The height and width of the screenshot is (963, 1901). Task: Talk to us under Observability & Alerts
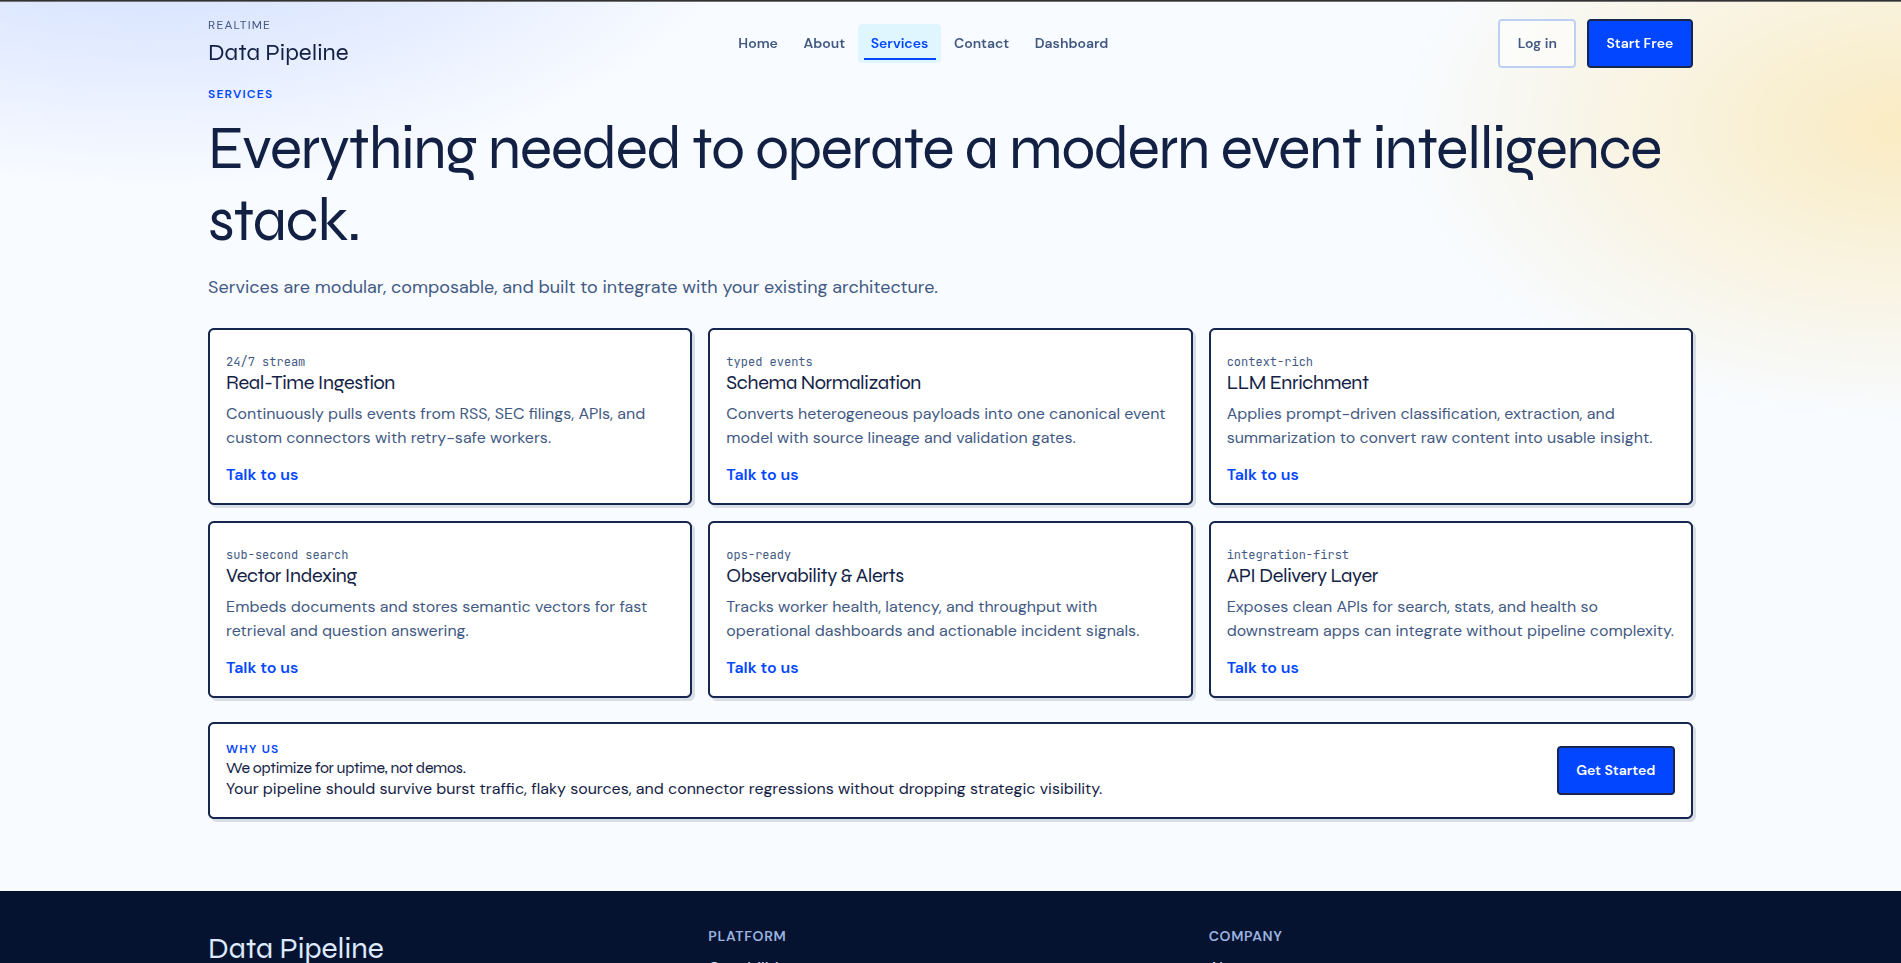pos(762,668)
